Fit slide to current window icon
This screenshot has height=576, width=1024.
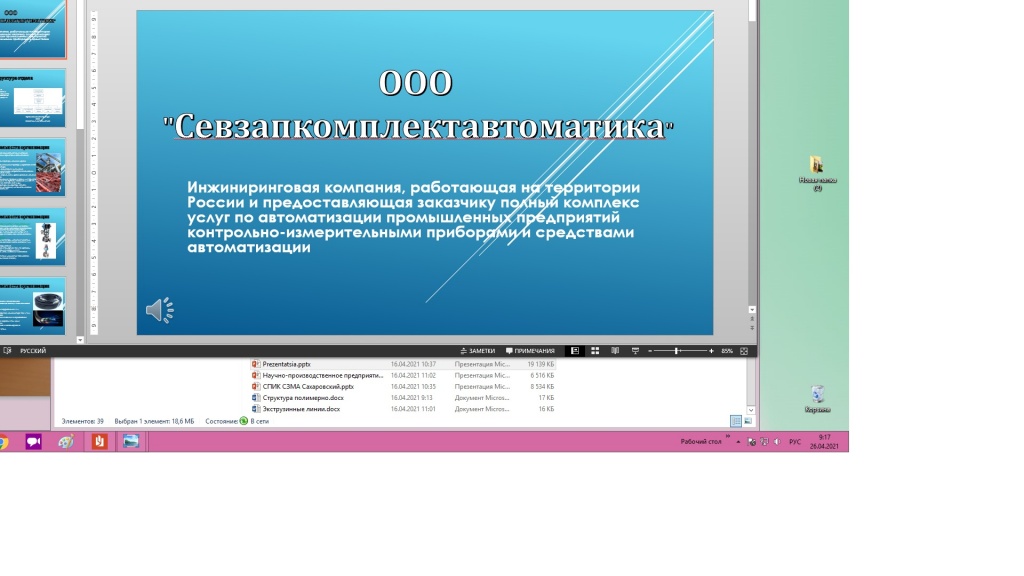(744, 351)
